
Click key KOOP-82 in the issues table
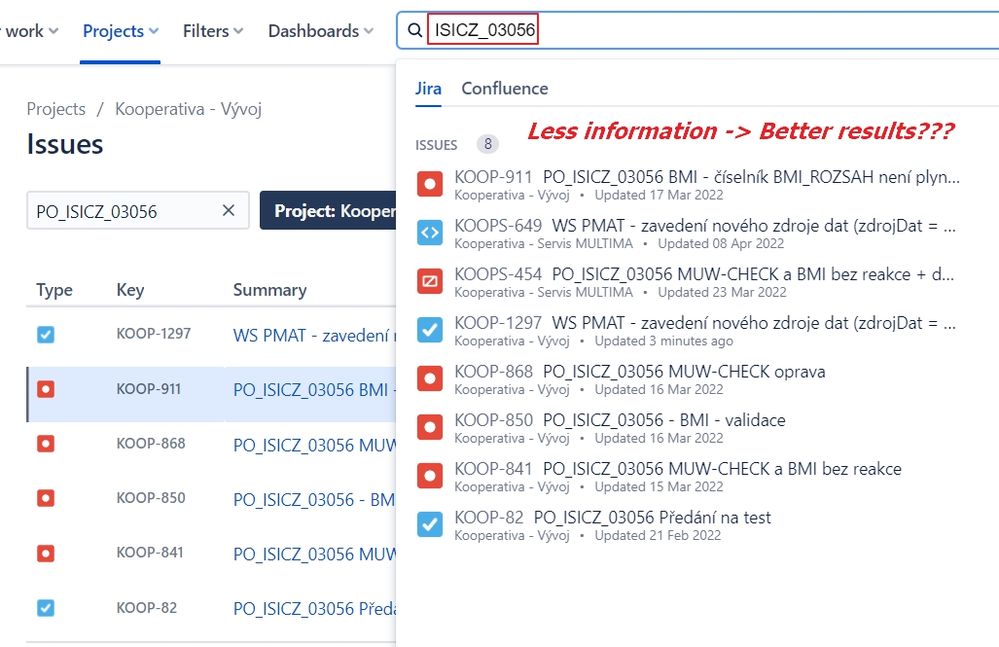(147, 608)
